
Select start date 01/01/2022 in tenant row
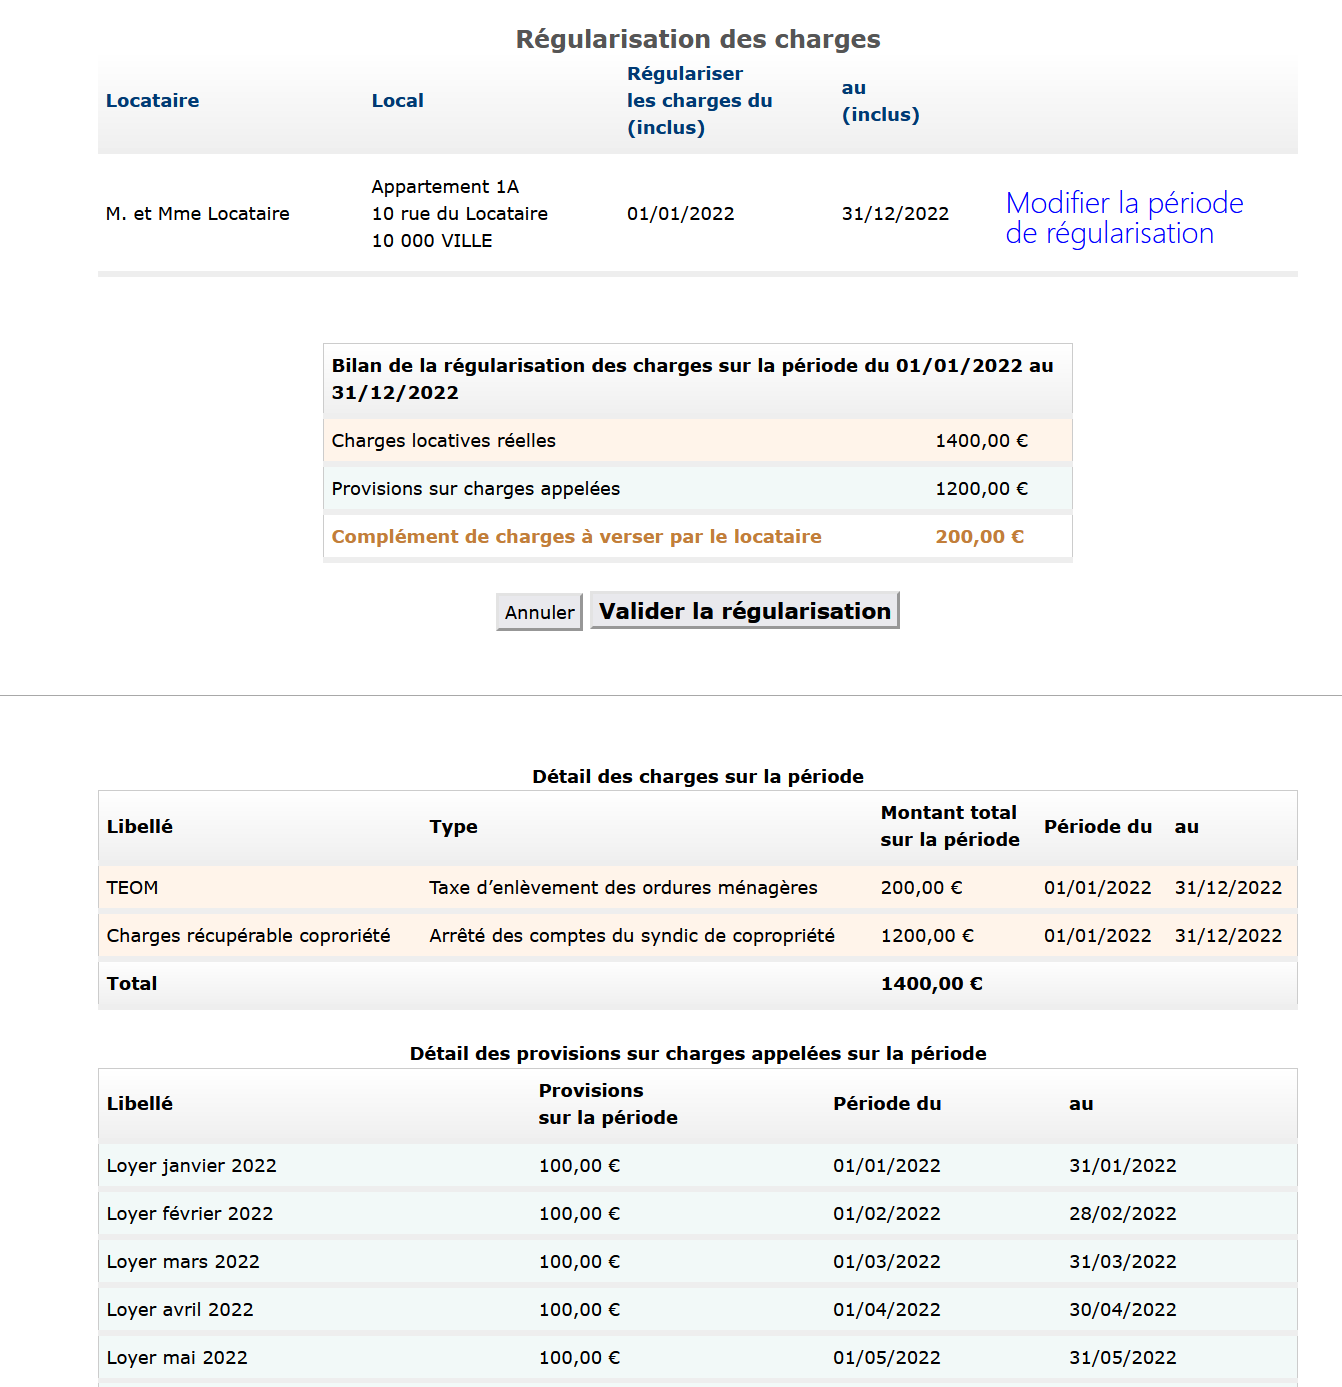pos(681,214)
